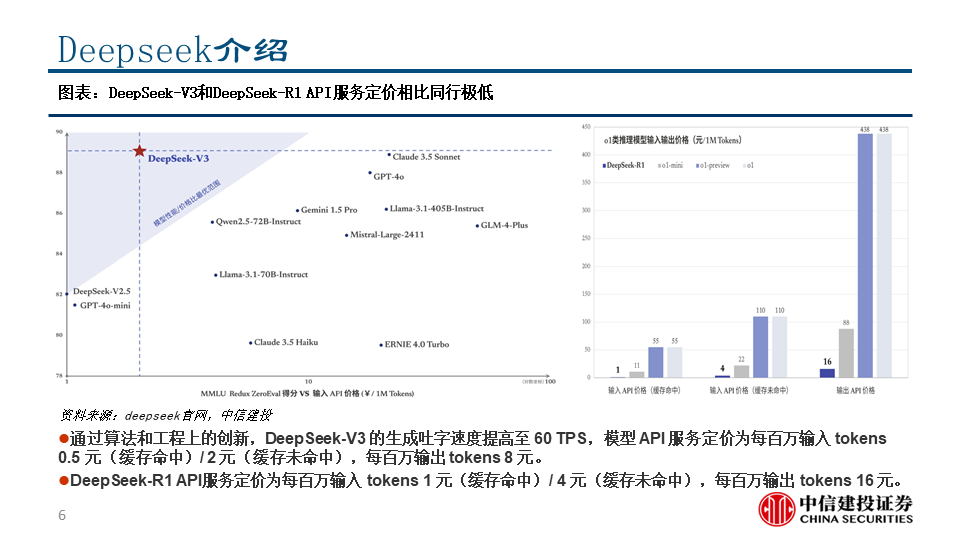Click the bold value label "4"
The image size is (960, 540).
(x=722, y=369)
